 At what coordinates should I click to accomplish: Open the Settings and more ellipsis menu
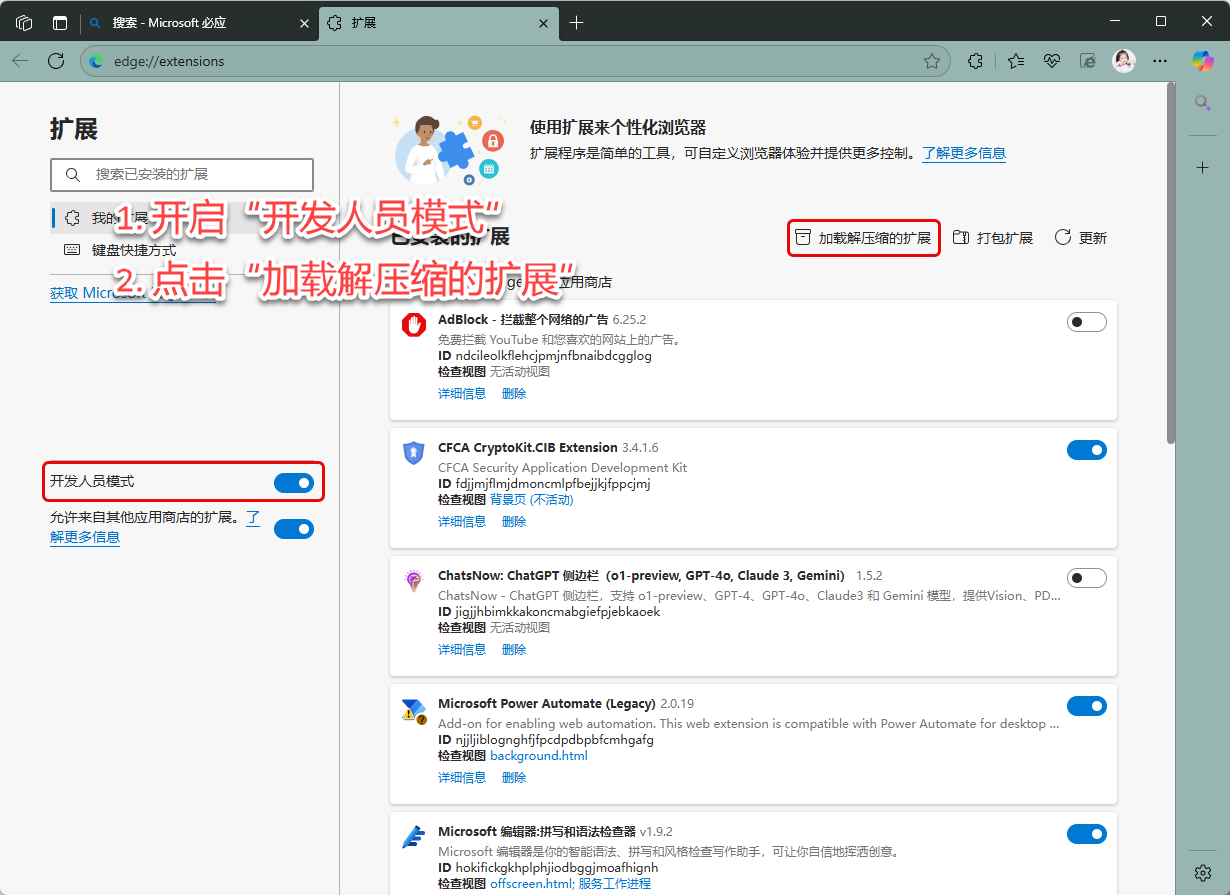pyautogui.click(x=1160, y=61)
